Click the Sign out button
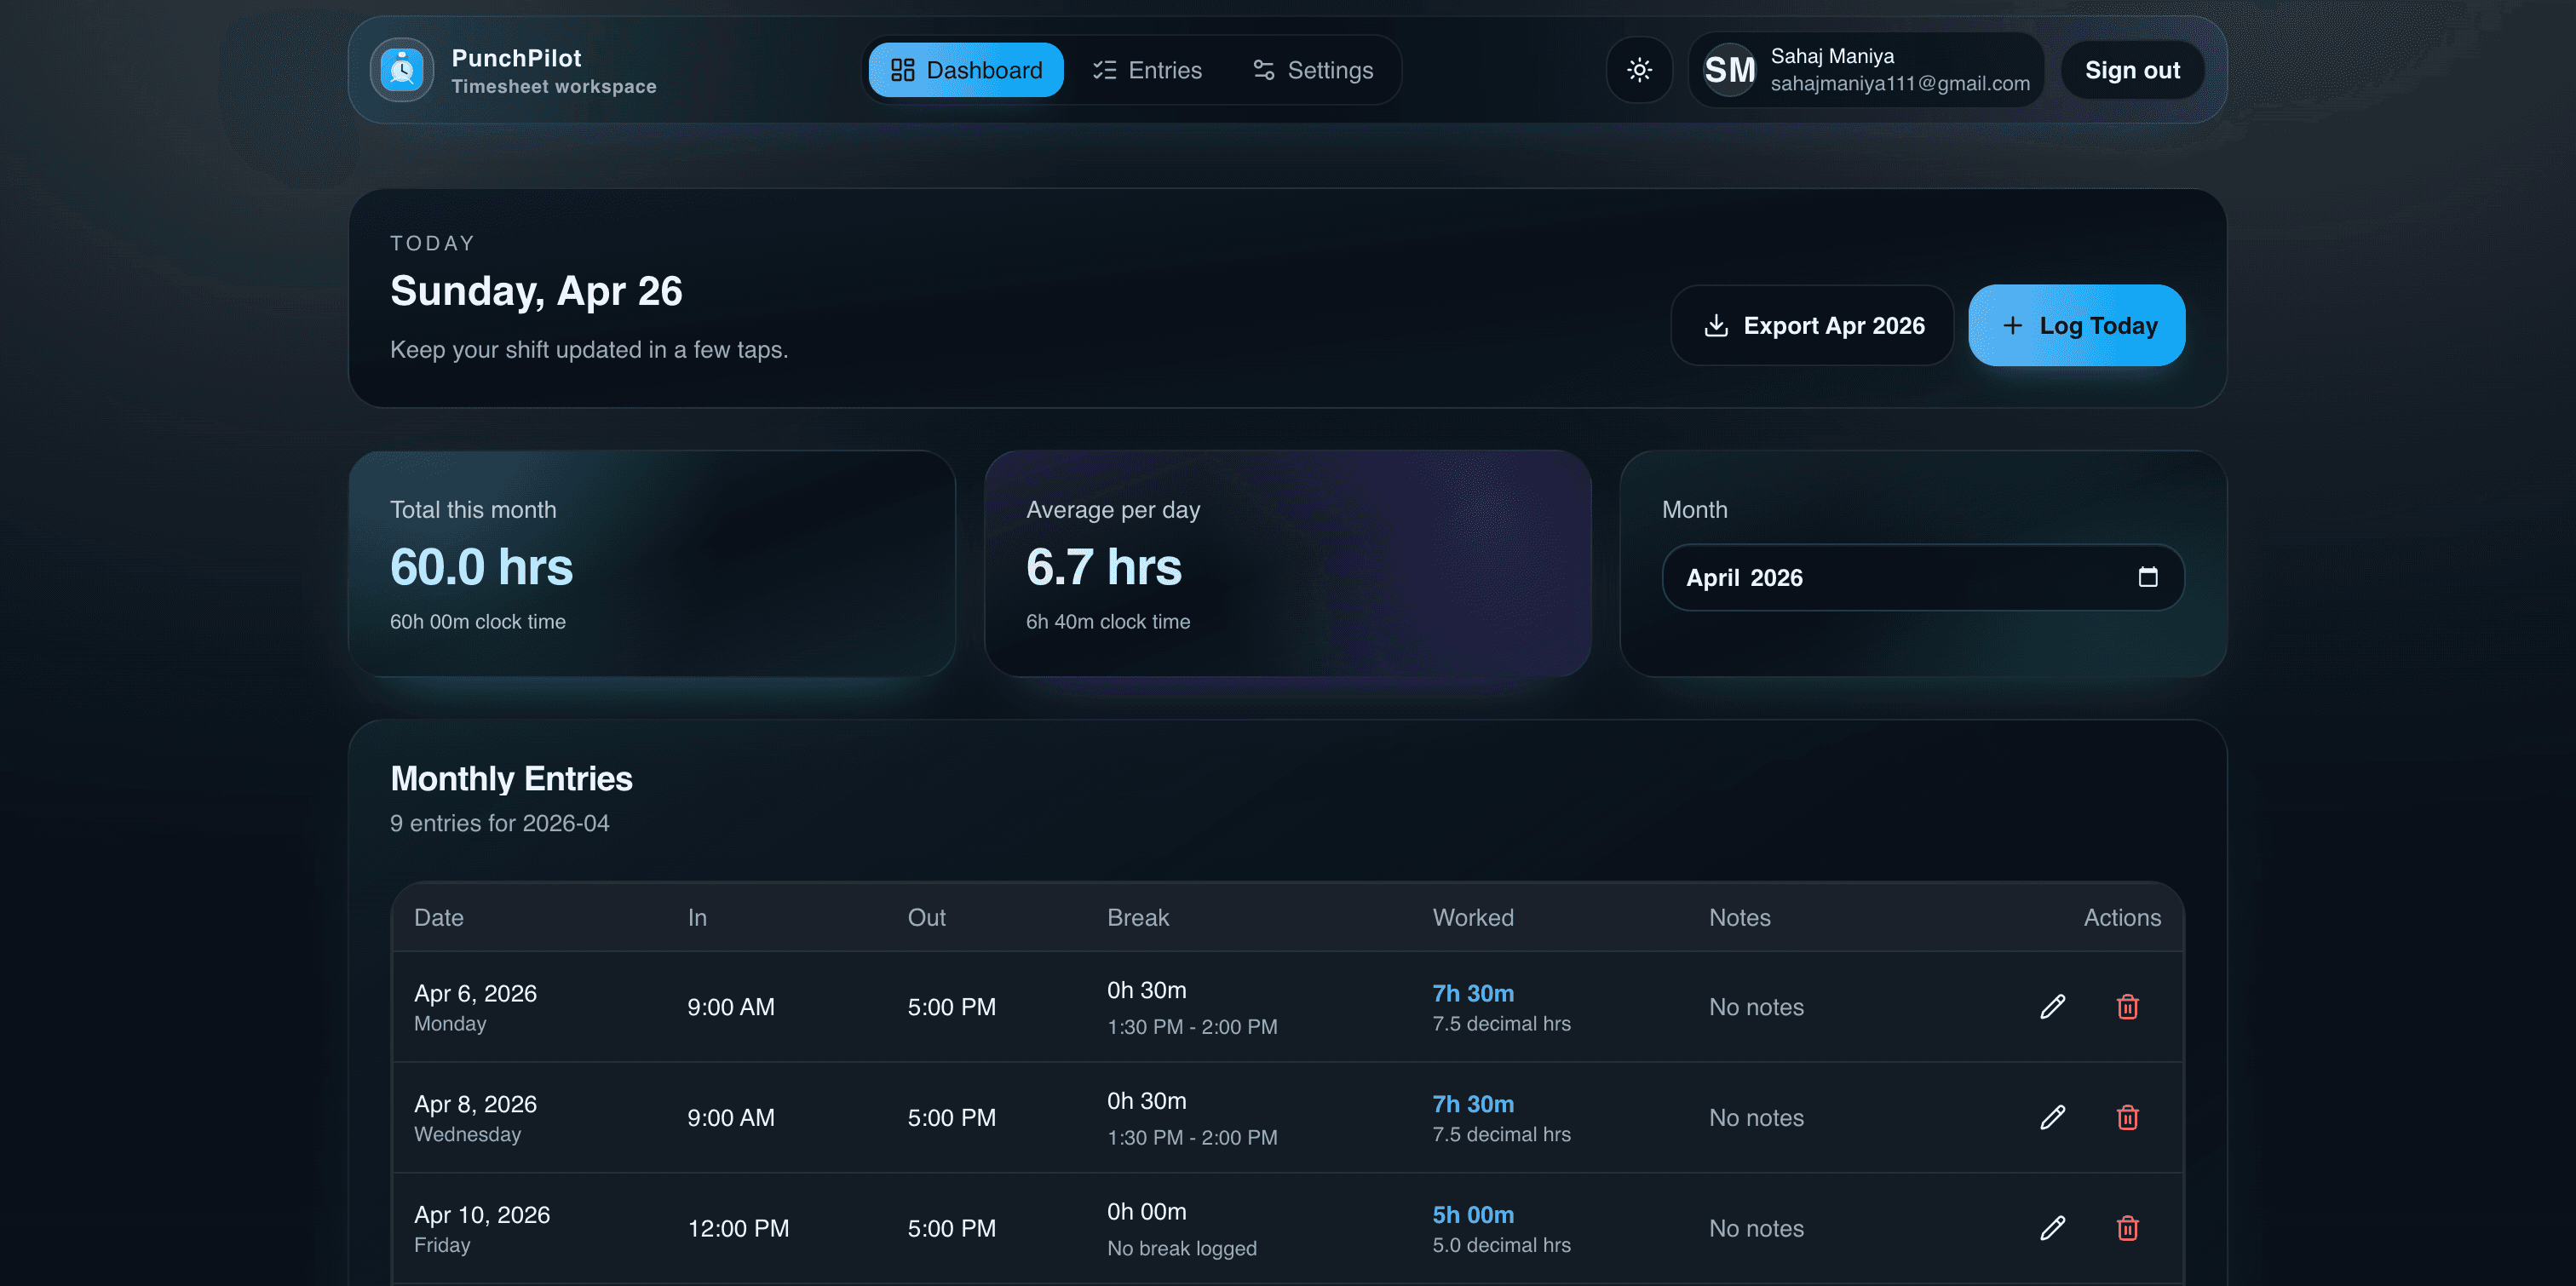 [x=2132, y=70]
